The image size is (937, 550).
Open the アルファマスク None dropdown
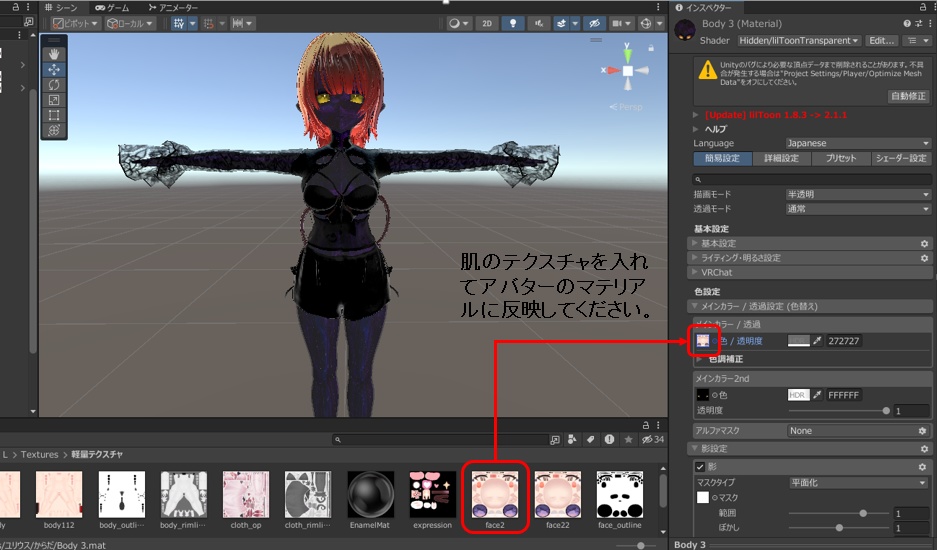click(858, 431)
